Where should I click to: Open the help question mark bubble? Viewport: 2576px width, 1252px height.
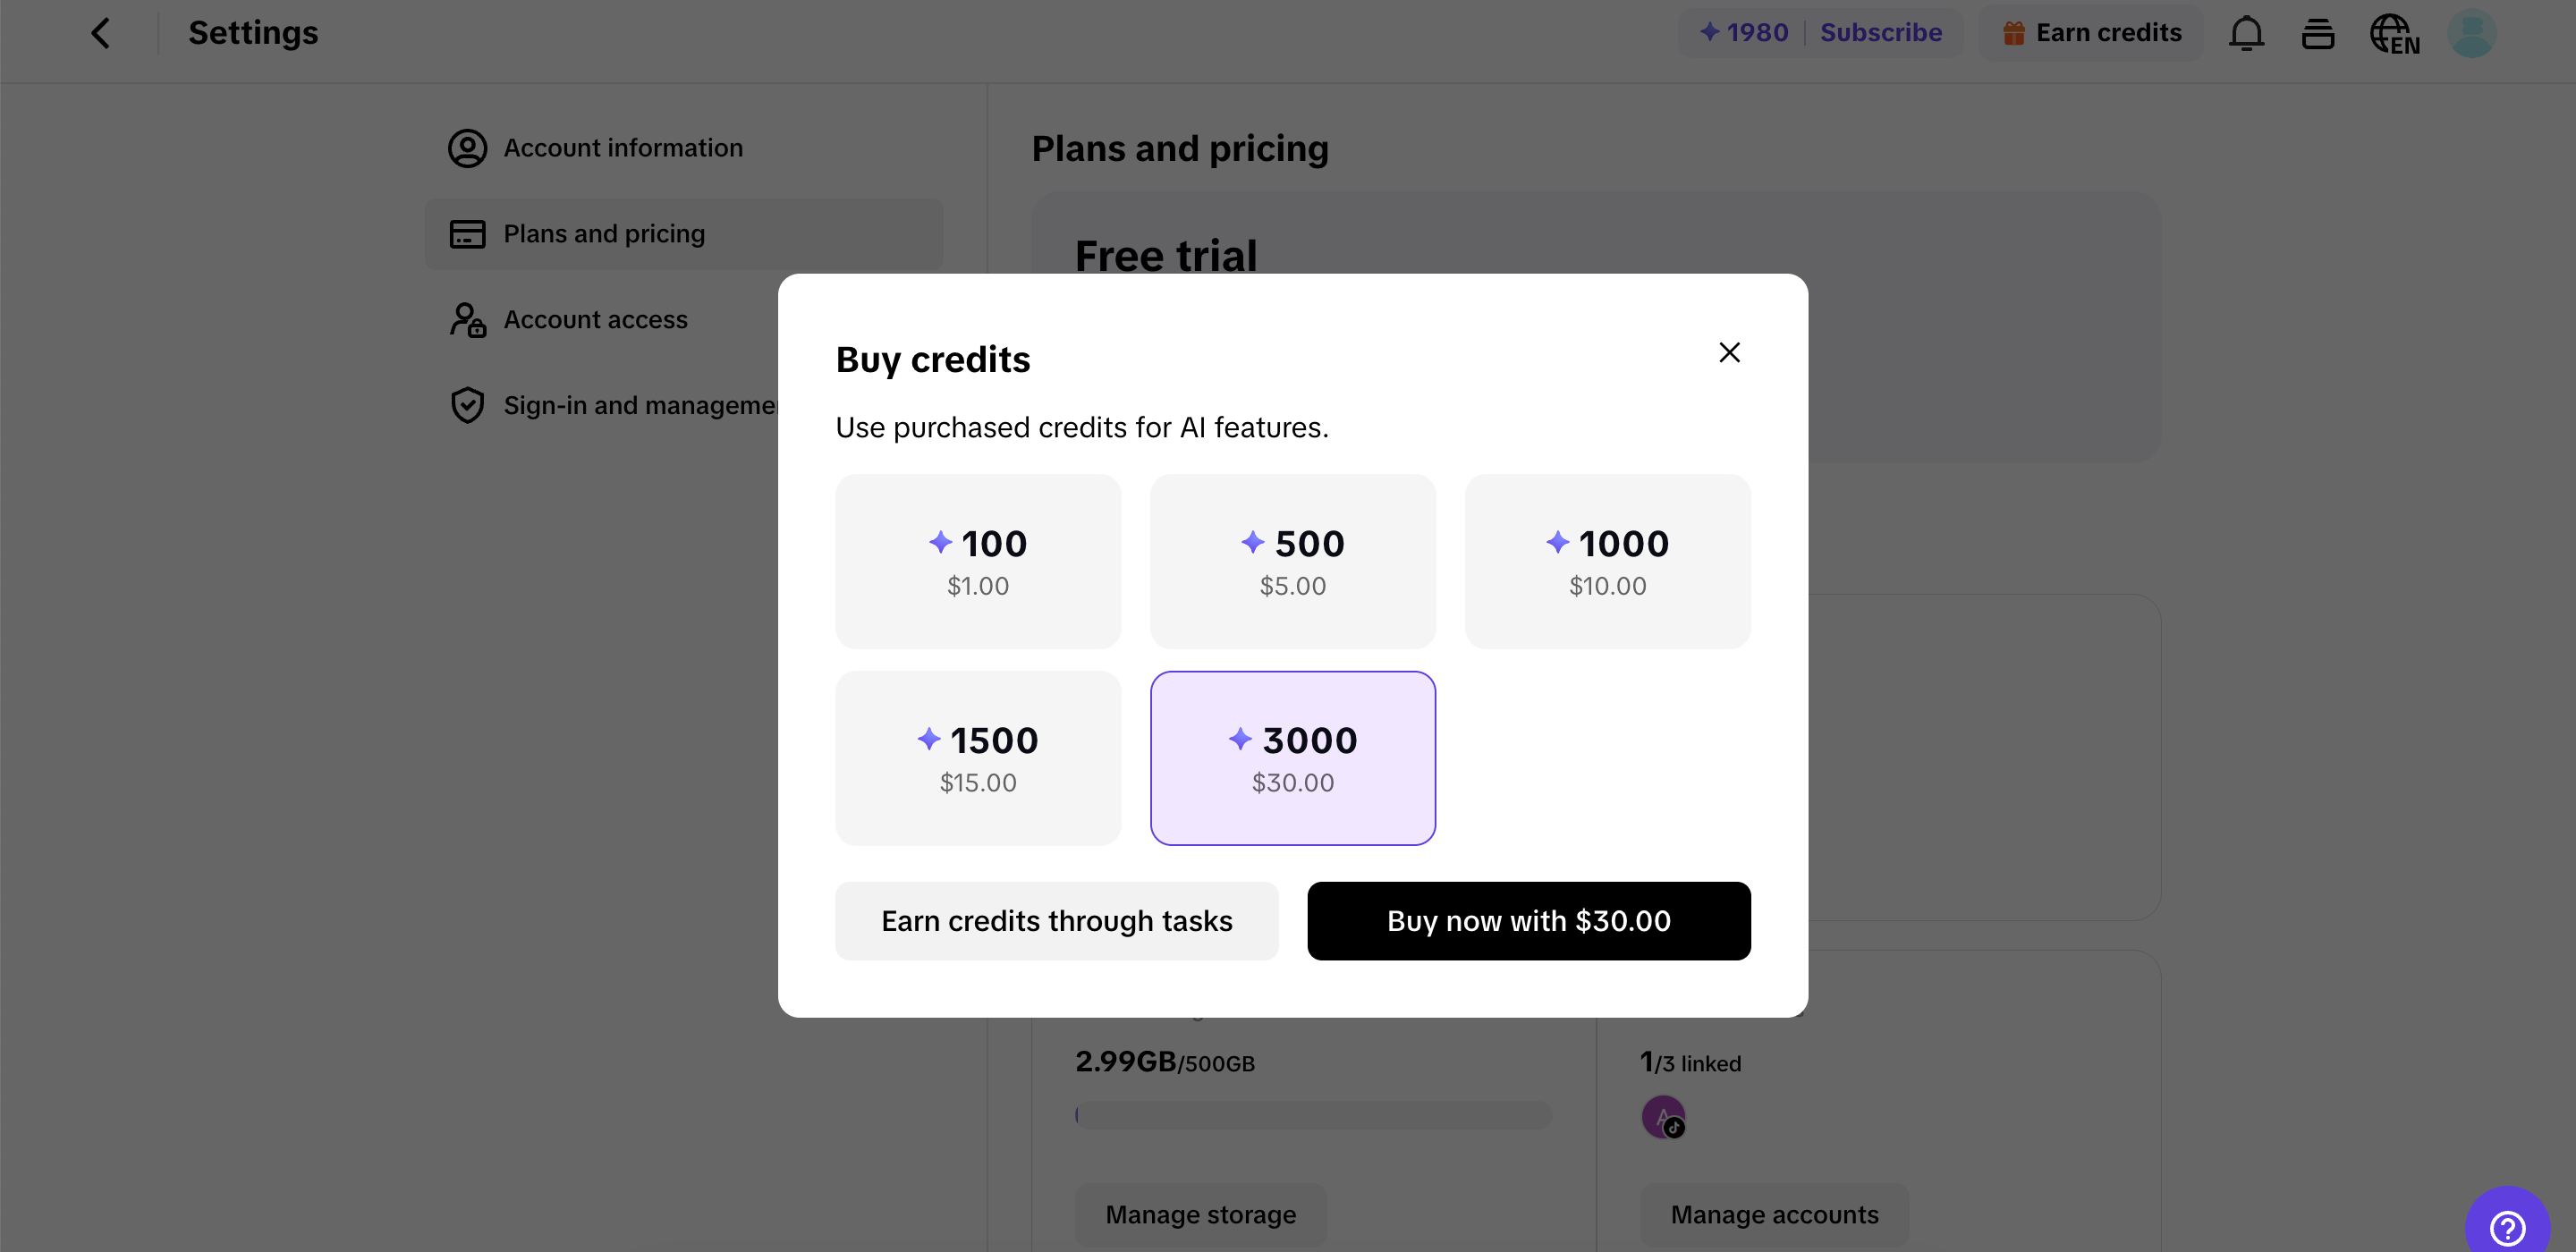[x=2509, y=1225]
